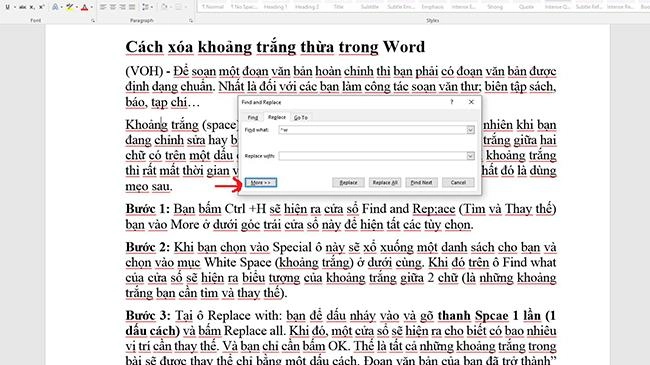The width and height of the screenshot is (650, 365).
Task: Open Text Effects and Typography
Action: pos(55,7)
